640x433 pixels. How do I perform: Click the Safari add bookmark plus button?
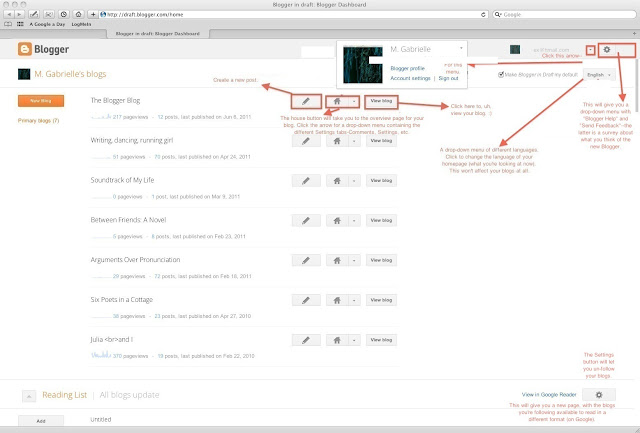point(93,14)
